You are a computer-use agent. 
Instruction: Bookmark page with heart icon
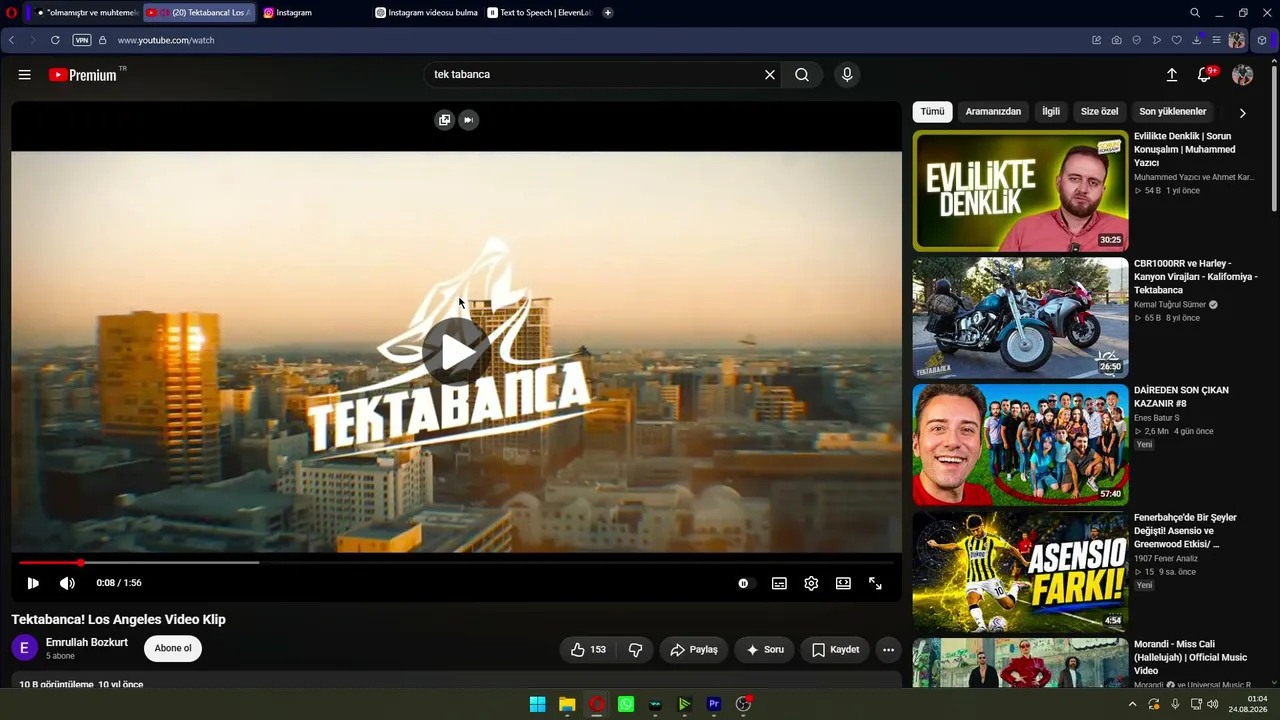click(1176, 40)
